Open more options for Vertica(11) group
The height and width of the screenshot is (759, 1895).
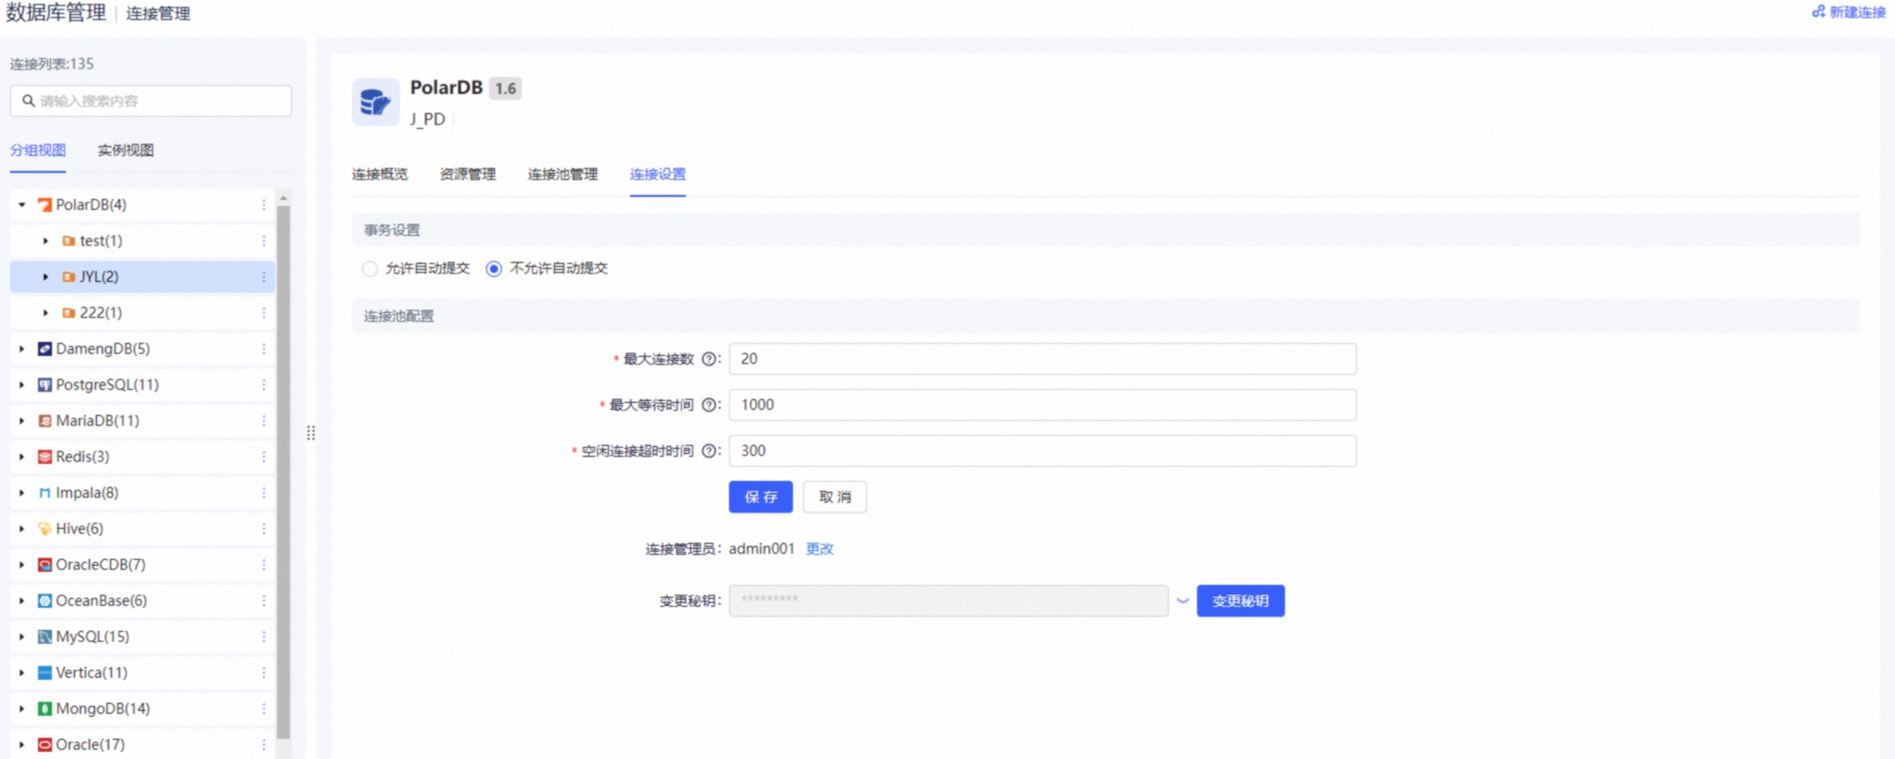(264, 673)
